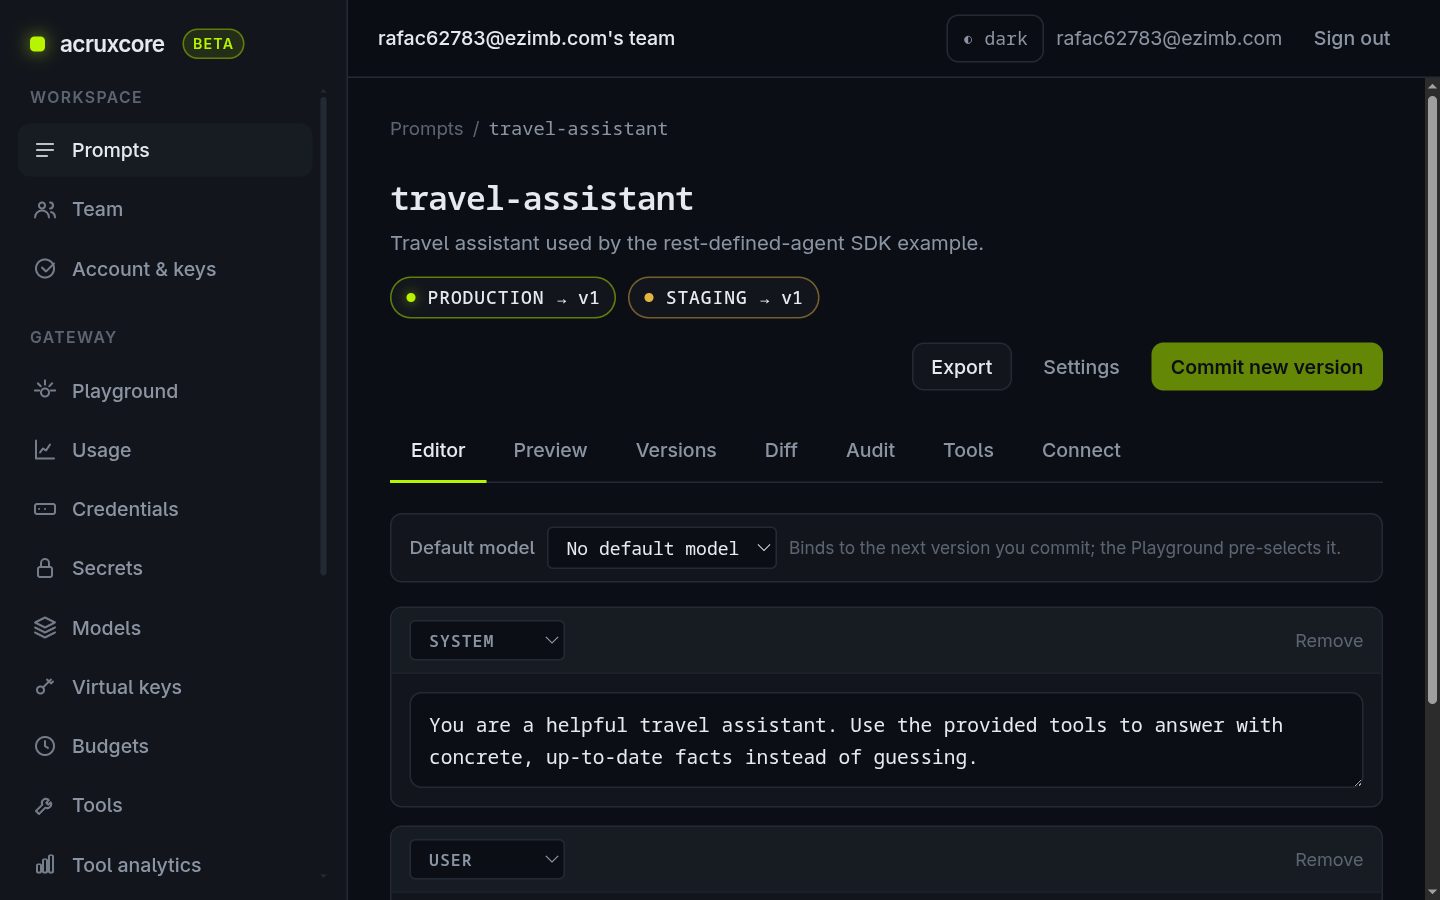The height and width of the screenshot is (900, 1440).
Task: Switch to the Preview tab
Action: (x=550, y=450)
